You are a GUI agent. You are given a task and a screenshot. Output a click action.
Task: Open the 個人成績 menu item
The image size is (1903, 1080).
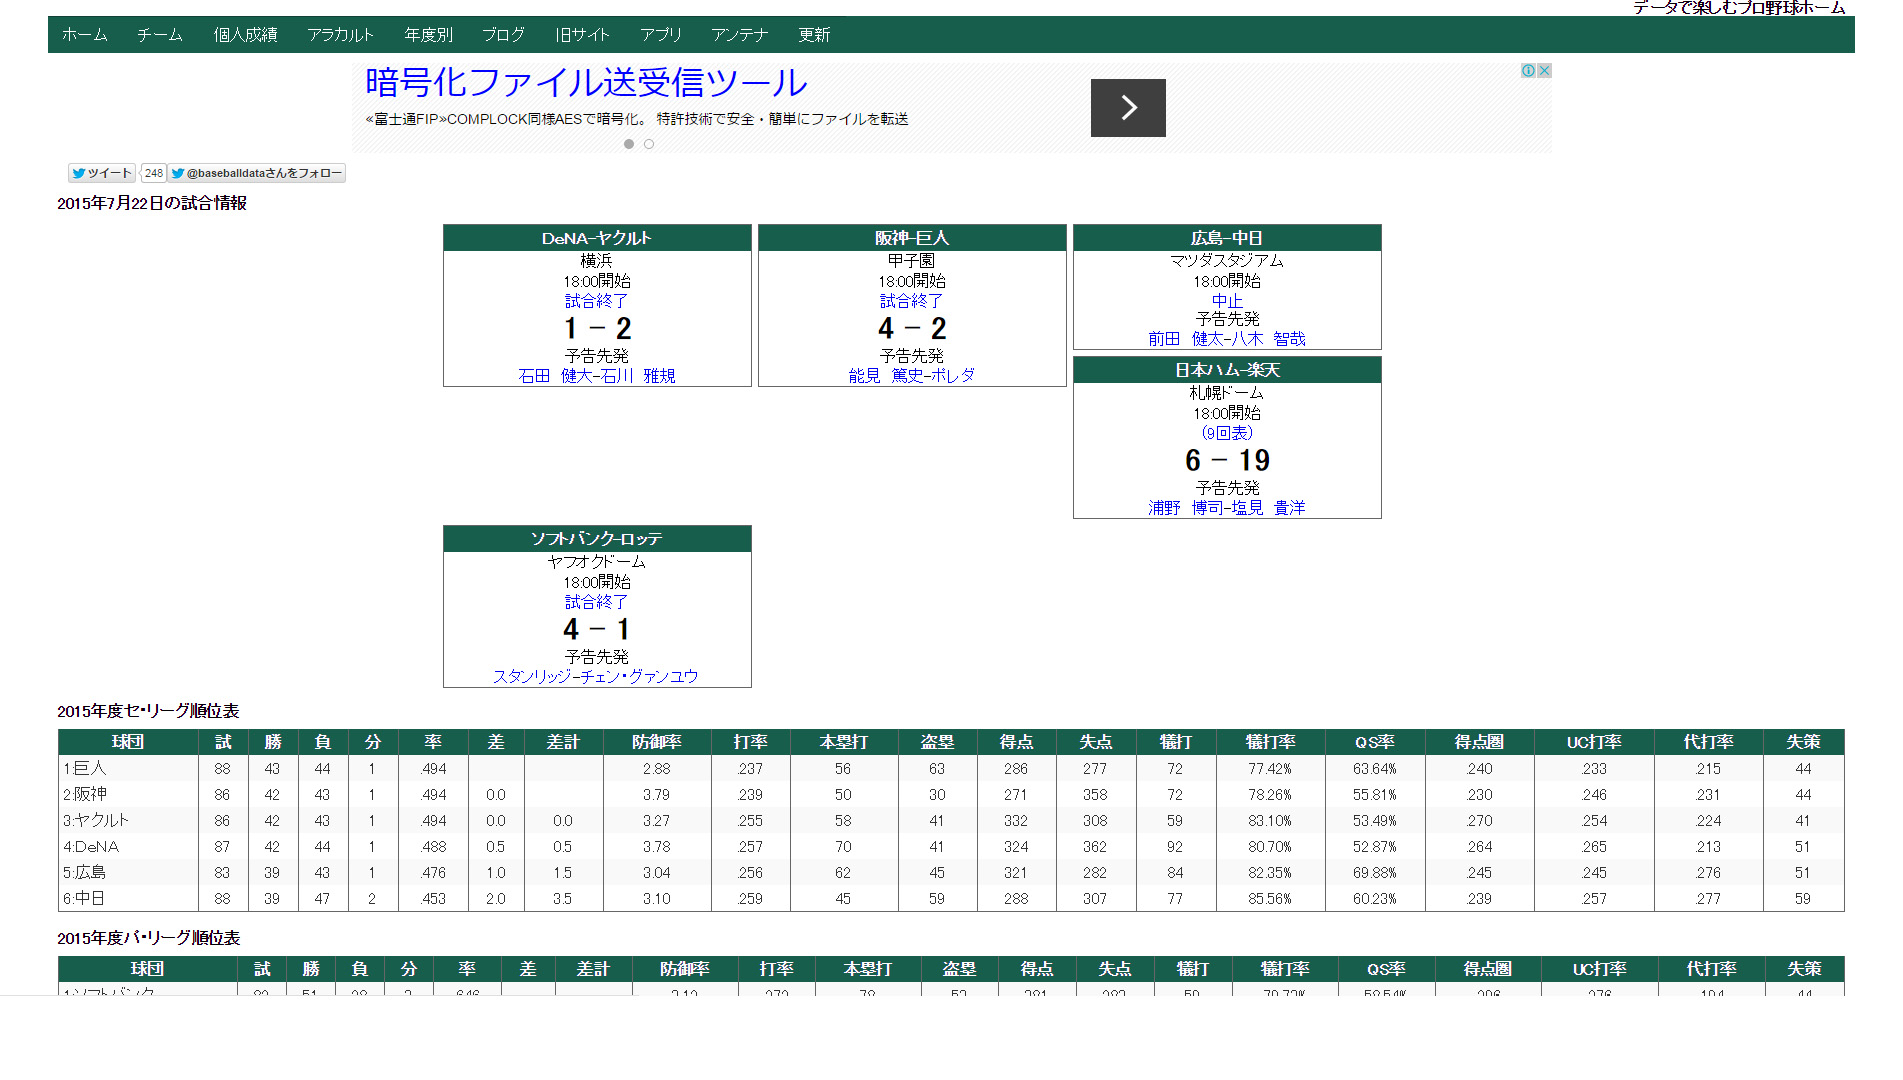click(245, 34)
